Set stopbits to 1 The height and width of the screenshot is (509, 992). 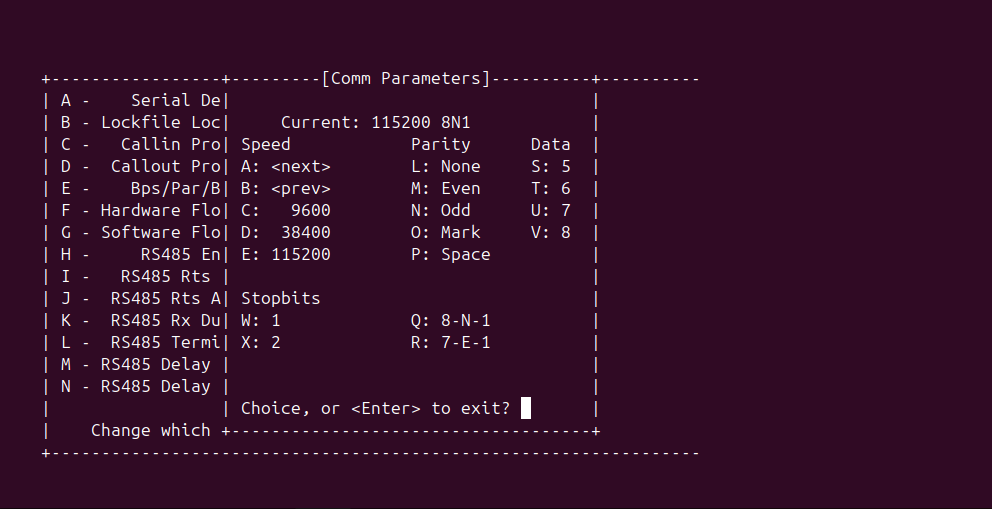pyautogui.click(x=261, y=320)
